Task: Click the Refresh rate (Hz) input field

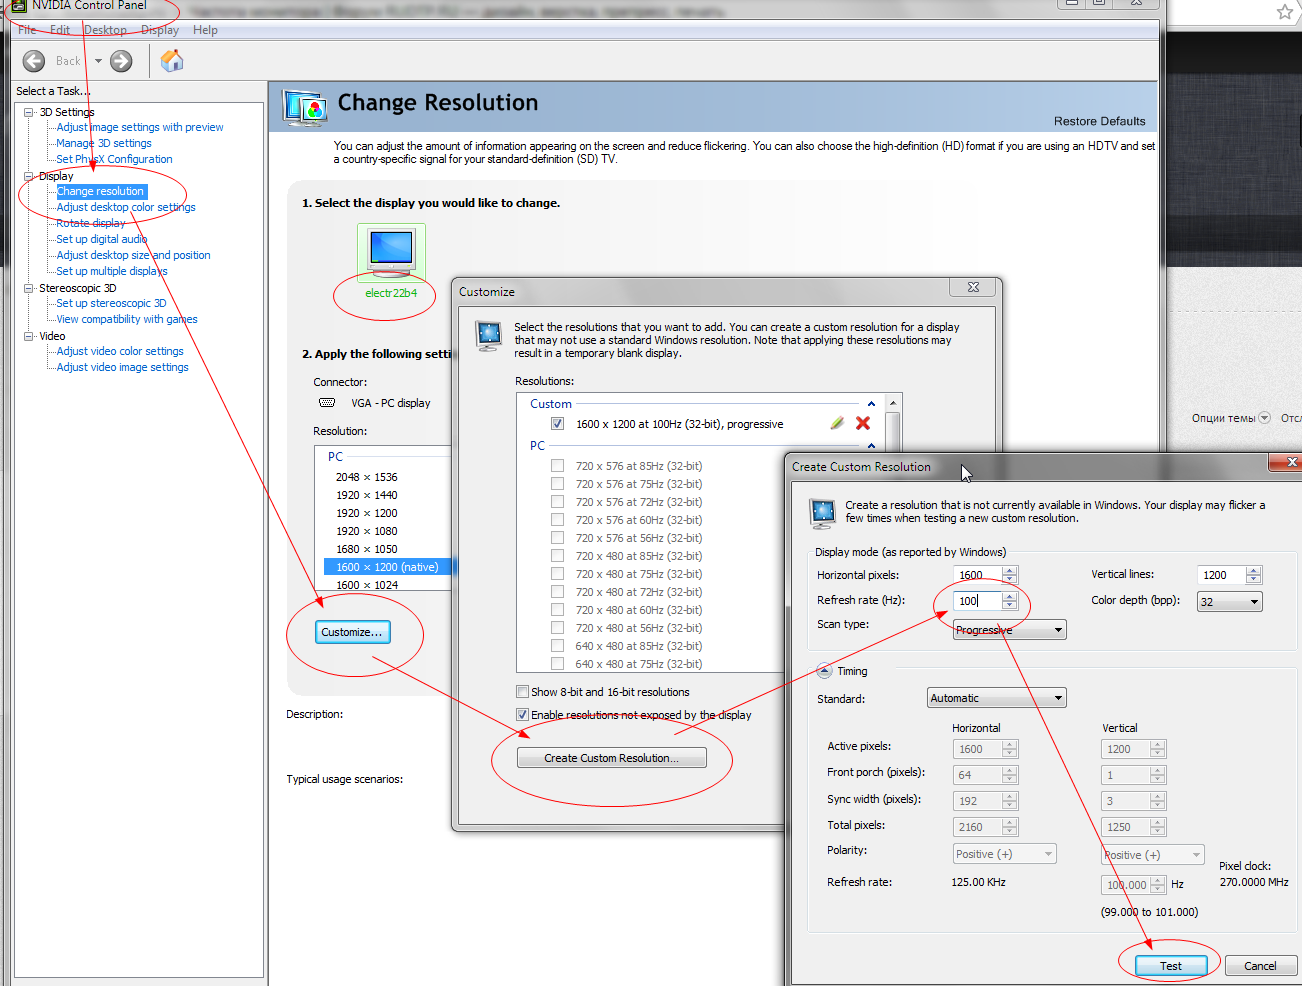Action: pos(978,601)
